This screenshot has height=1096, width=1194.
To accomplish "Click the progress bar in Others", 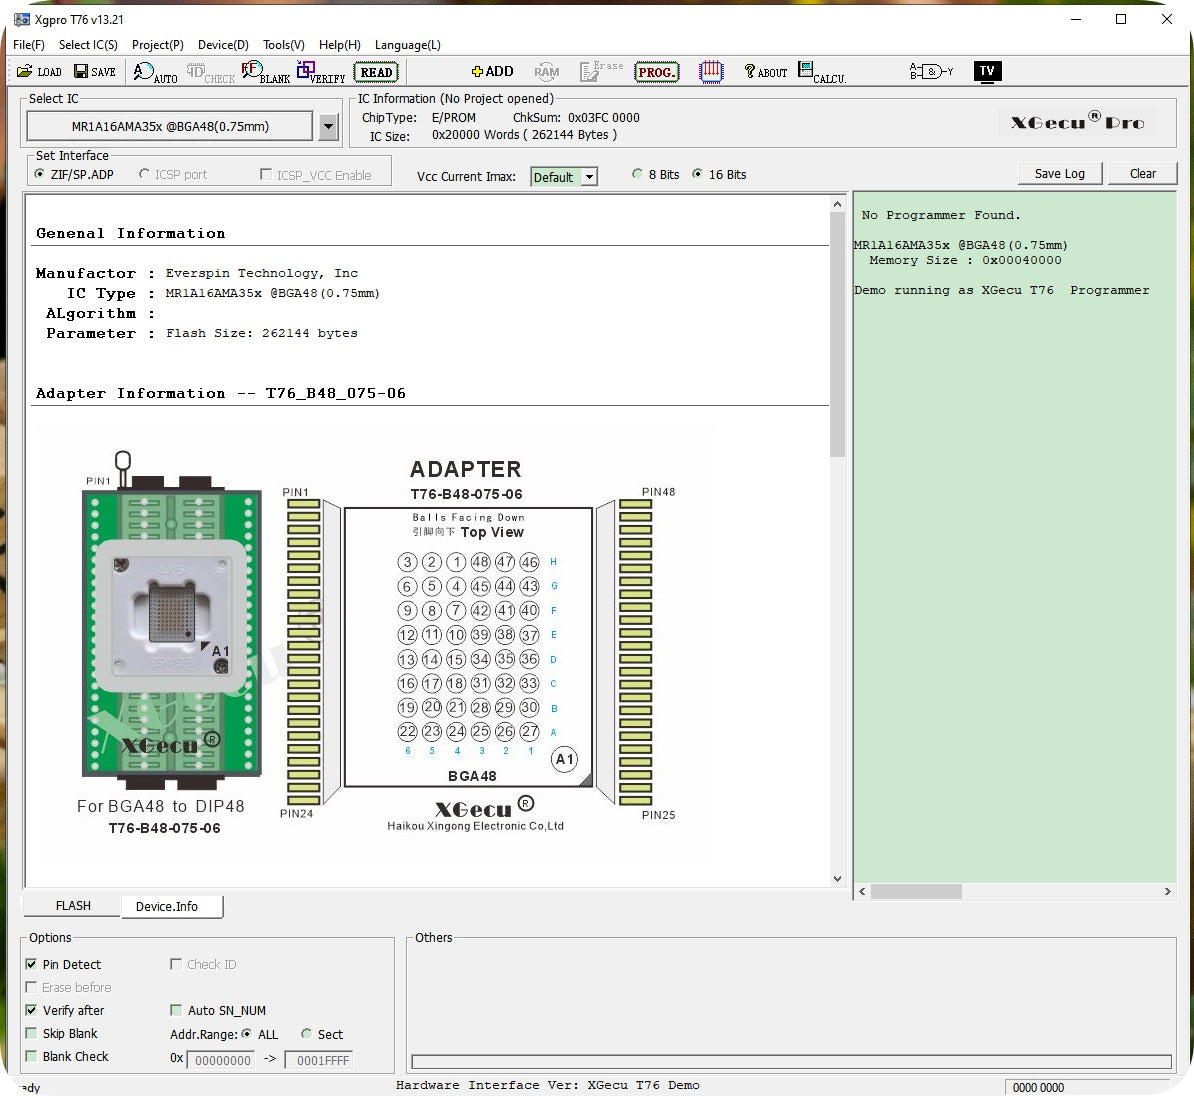I will (x=790, y=1062).
